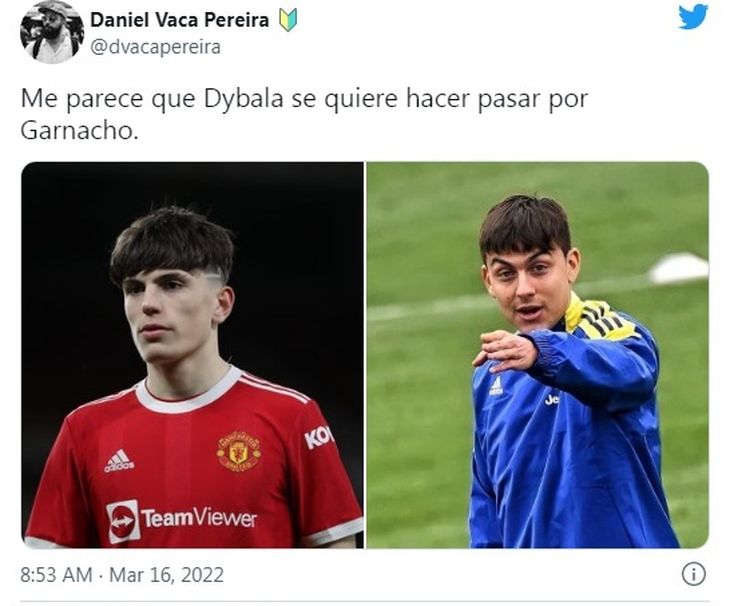Open the @dvacapereira handle link
The height and width of the screenshot is (606, 730).
155,47
